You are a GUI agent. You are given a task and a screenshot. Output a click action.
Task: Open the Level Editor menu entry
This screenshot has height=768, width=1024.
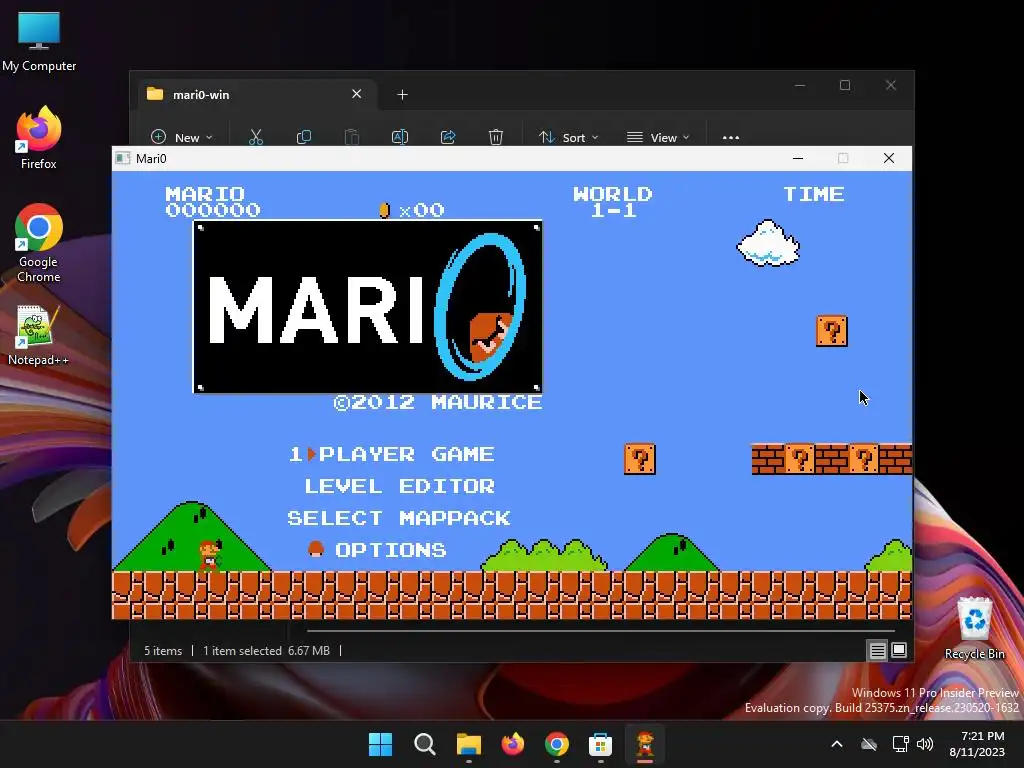400,486
